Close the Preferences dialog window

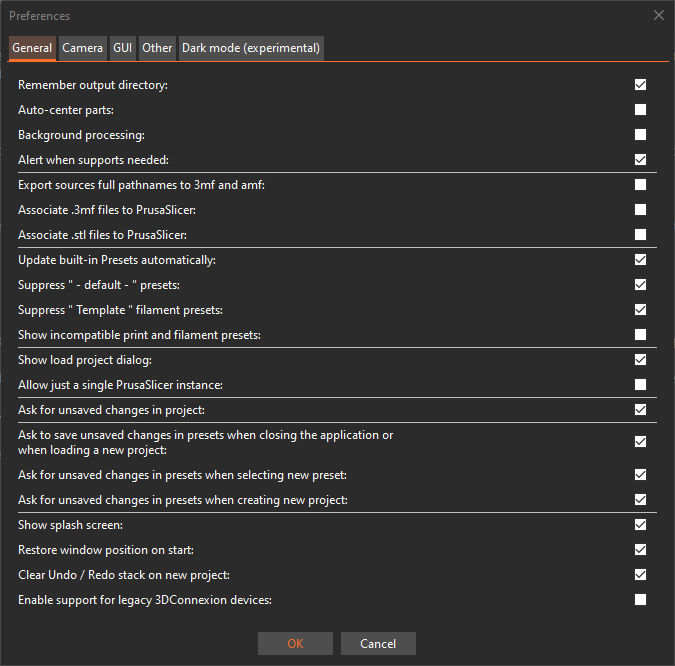pyautogui.click(x=659, y=15)
